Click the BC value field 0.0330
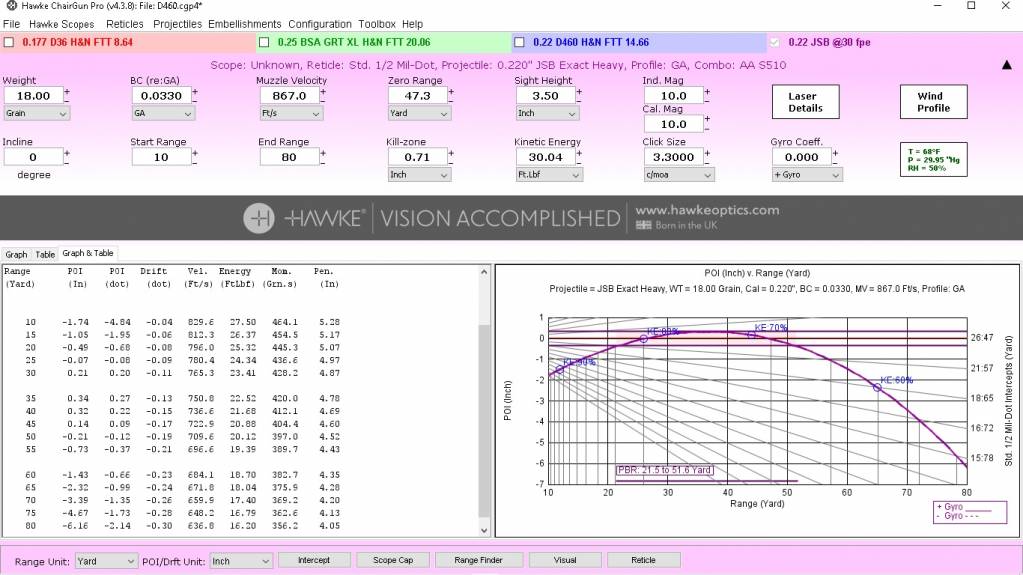This screenshot has height=575, width=1023. [161, 95]
